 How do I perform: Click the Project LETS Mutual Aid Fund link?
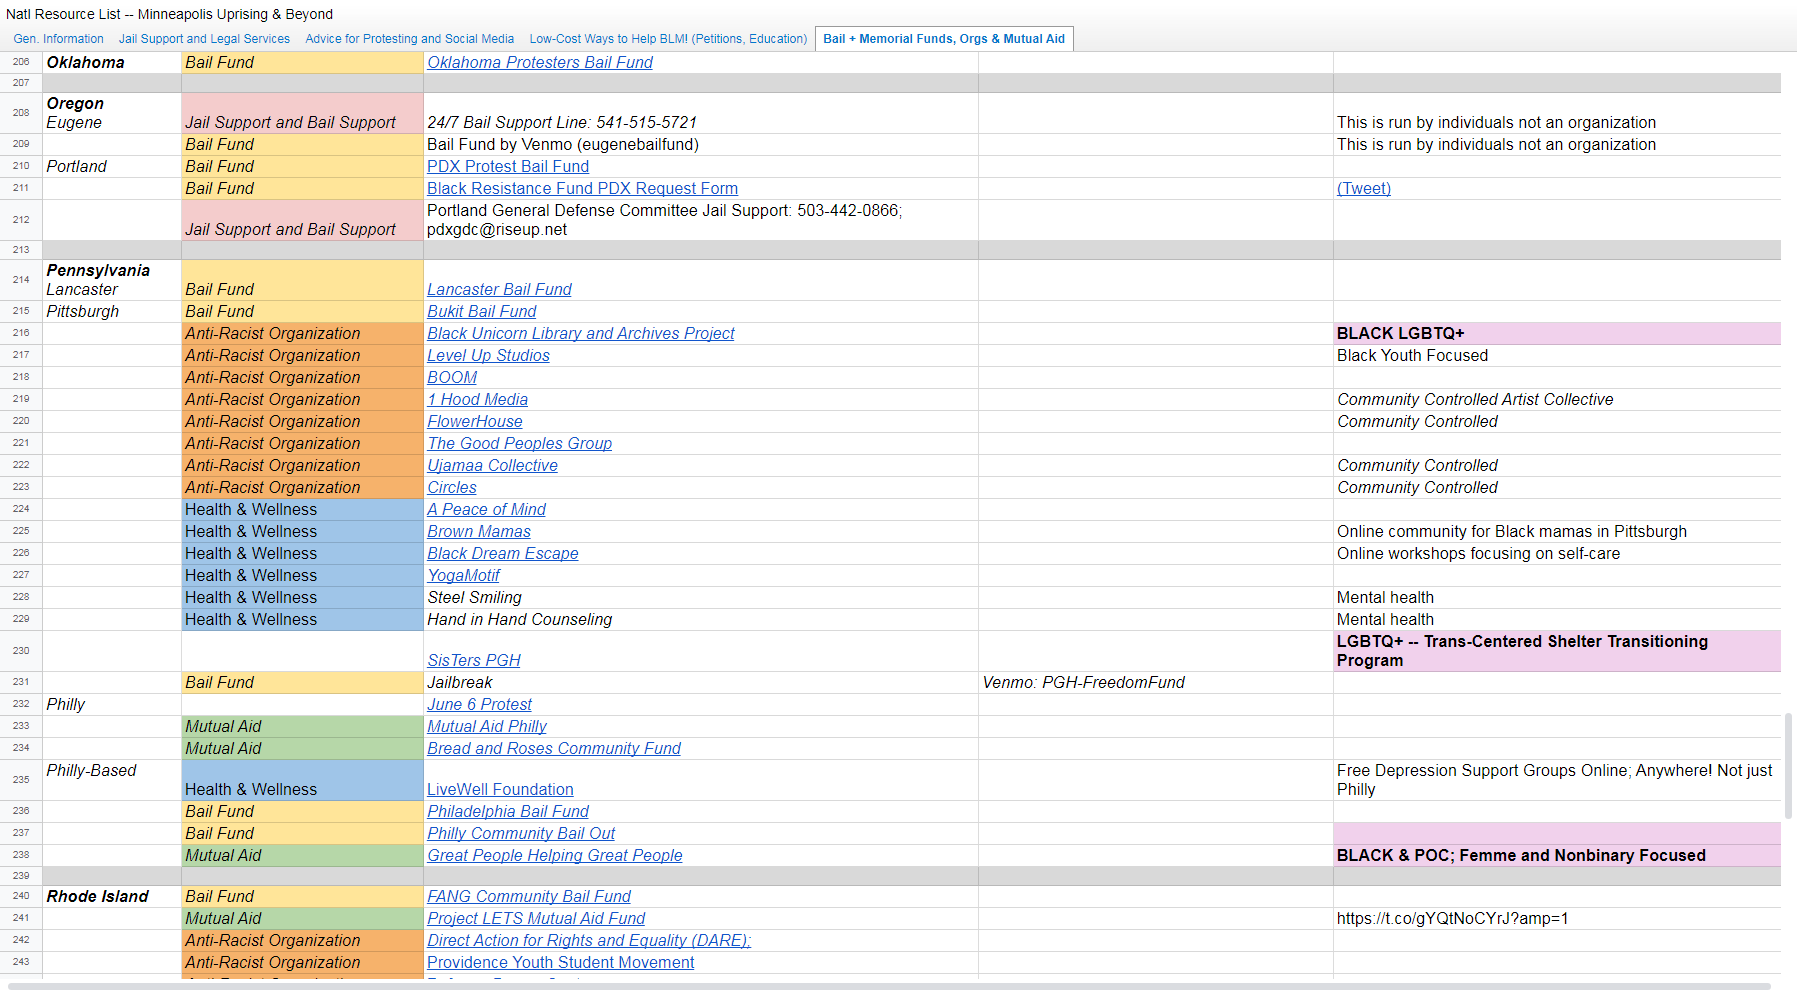pos(536,918)
